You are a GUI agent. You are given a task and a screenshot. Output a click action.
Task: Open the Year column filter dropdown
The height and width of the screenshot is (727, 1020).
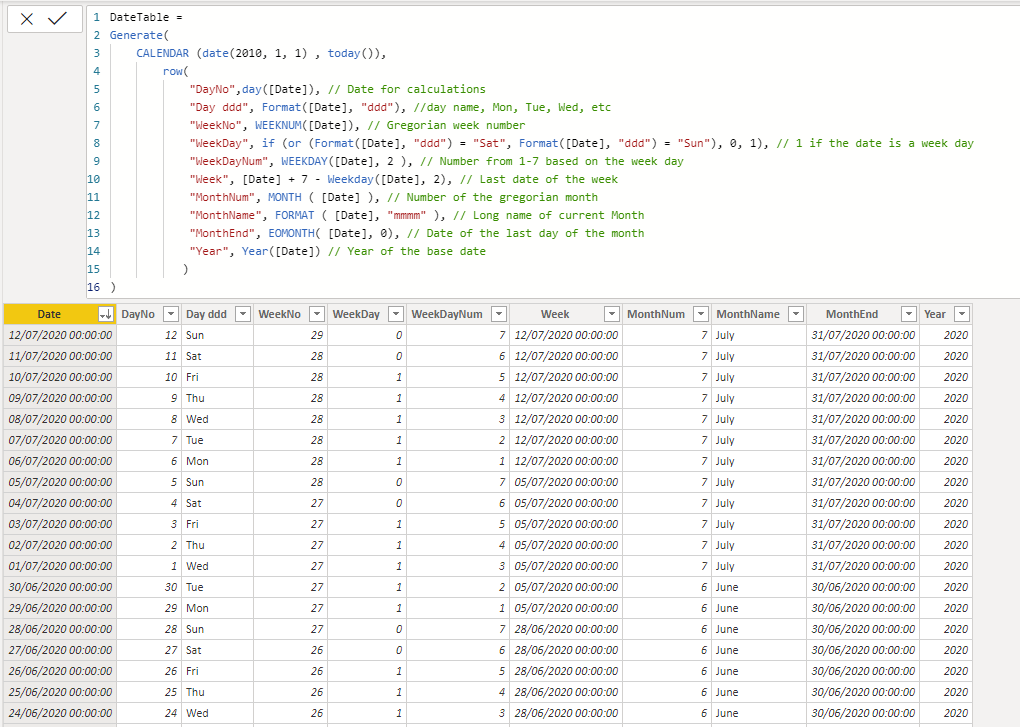pyautogui.click(x=961, y=314)
